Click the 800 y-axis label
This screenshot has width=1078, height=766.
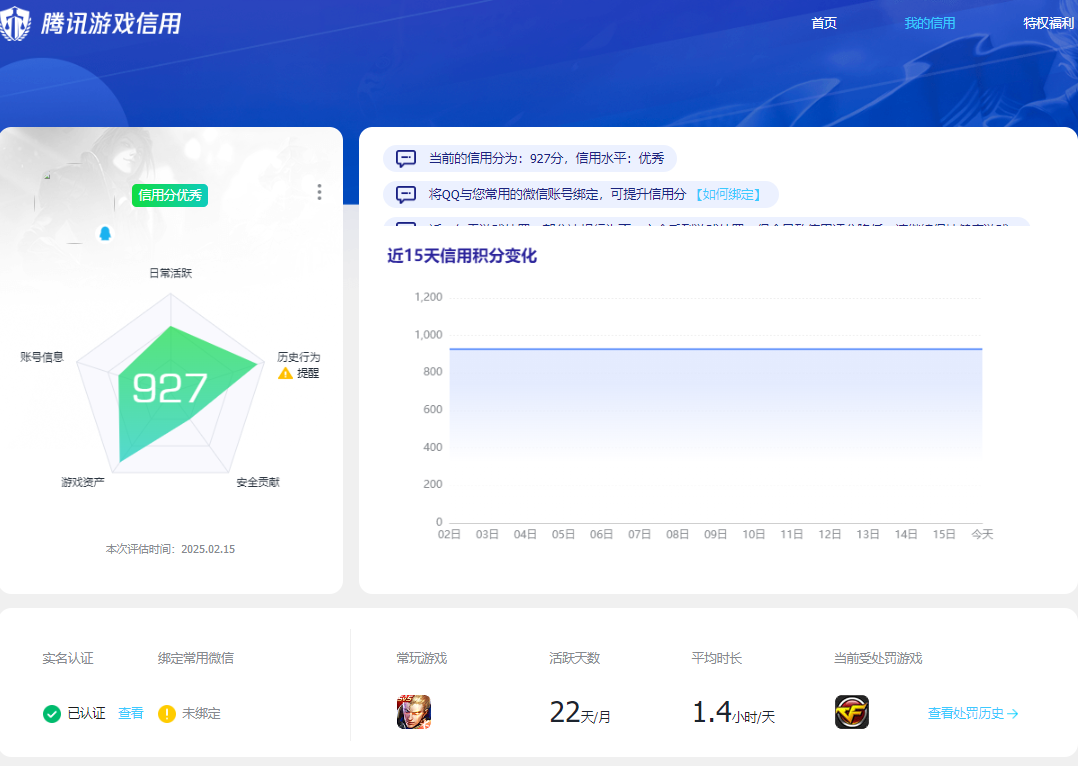[433, 372]
